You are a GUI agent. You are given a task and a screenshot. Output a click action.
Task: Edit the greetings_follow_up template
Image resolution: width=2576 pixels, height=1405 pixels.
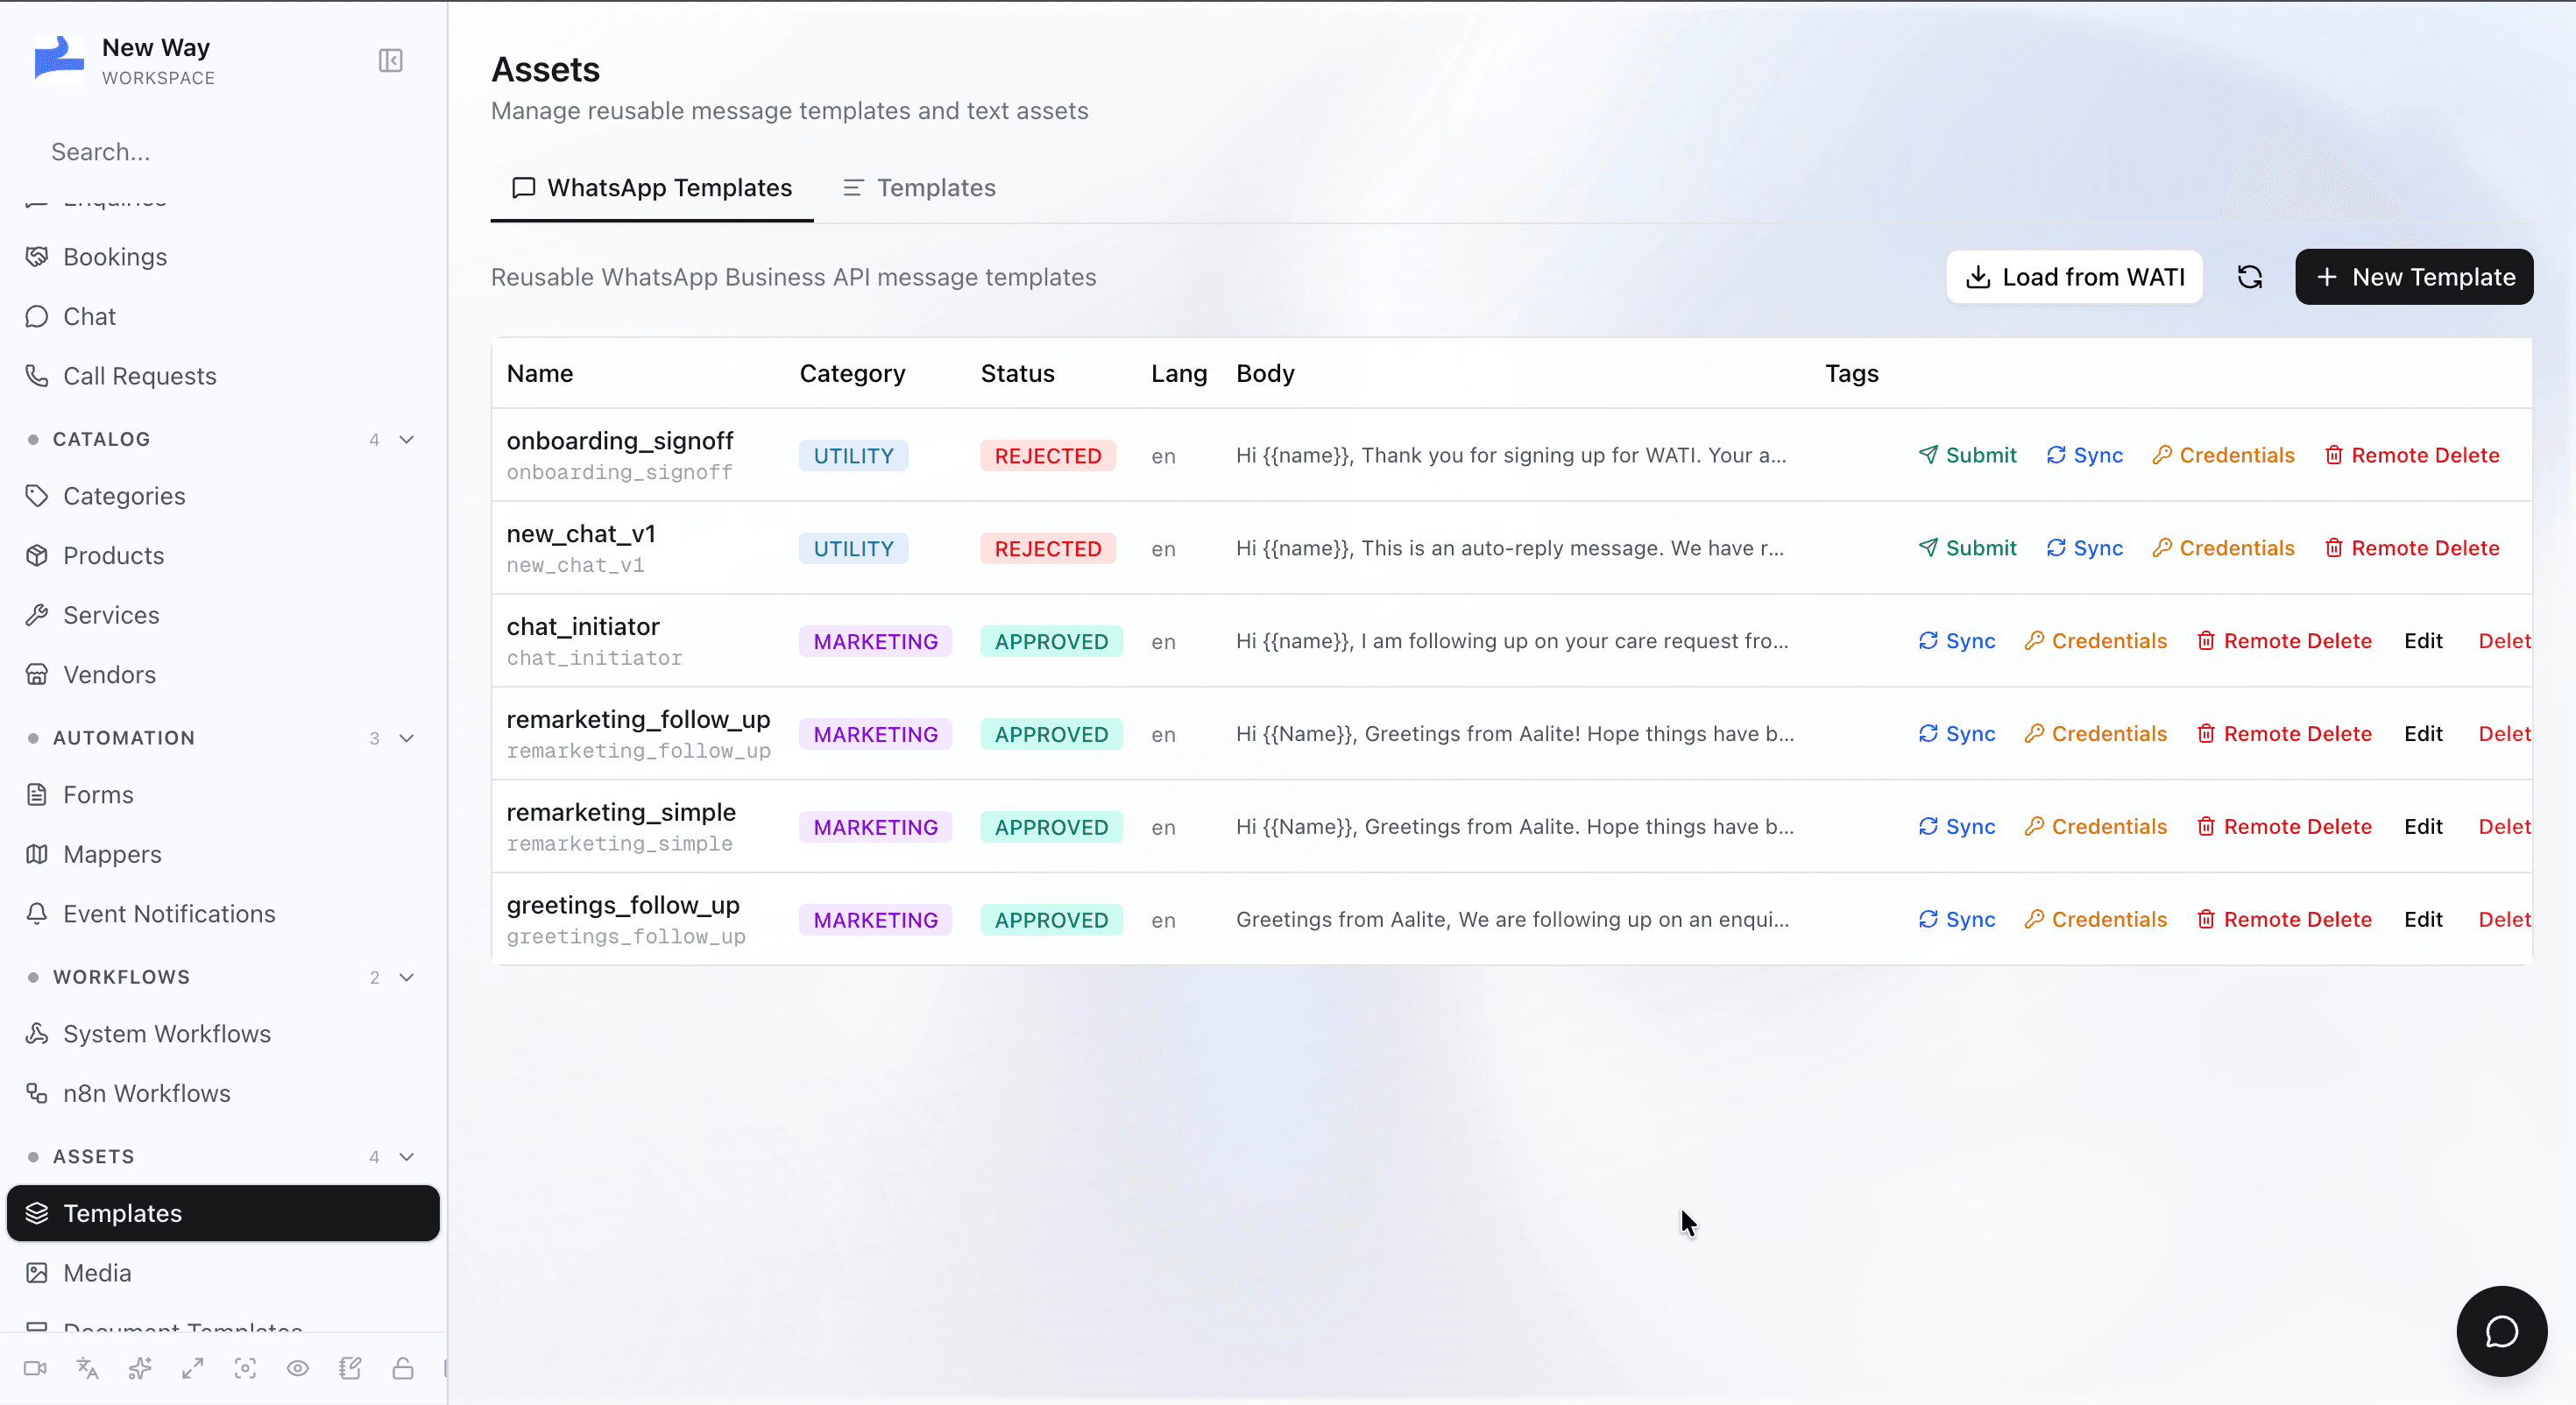2424,920
